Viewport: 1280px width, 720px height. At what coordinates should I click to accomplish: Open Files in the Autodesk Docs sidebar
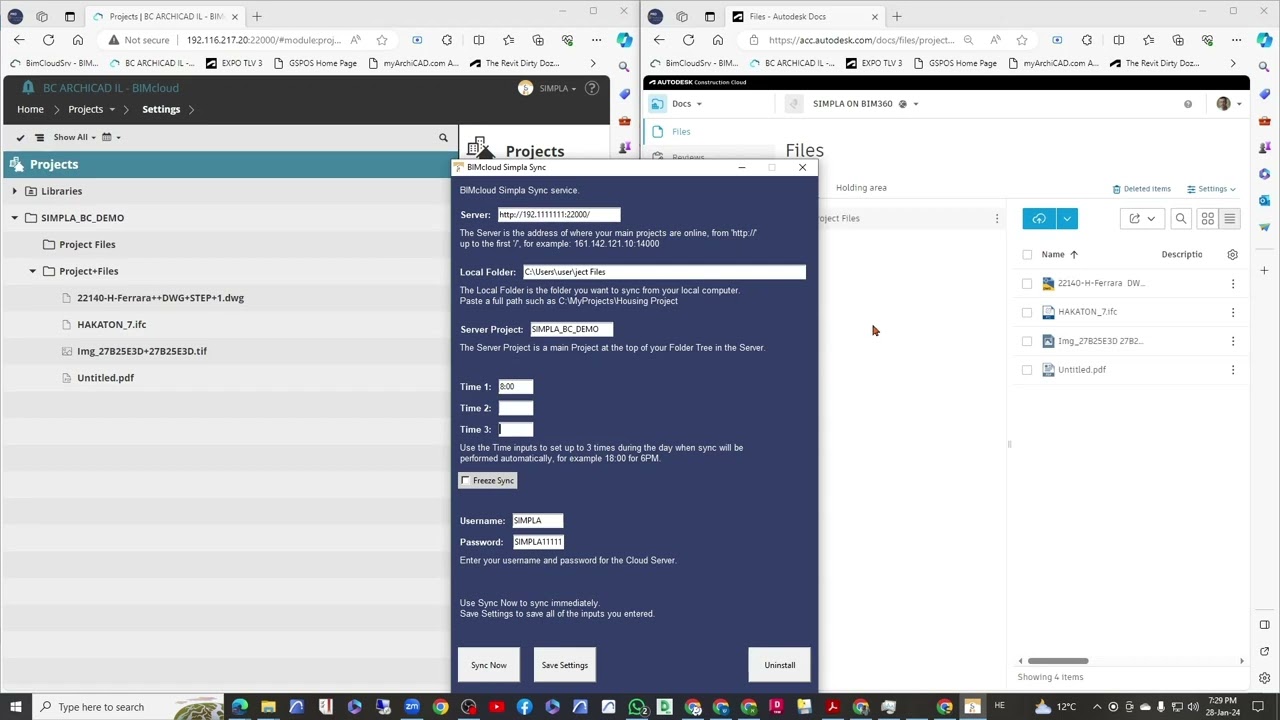[681, 132]
